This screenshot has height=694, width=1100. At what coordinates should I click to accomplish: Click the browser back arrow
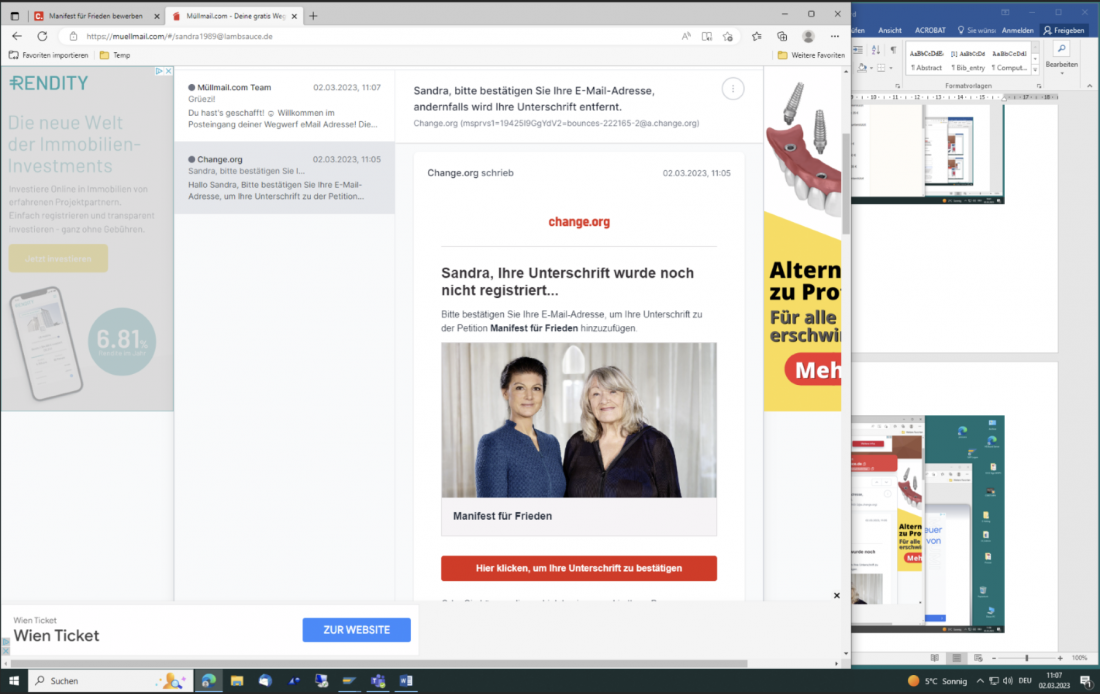16,36
